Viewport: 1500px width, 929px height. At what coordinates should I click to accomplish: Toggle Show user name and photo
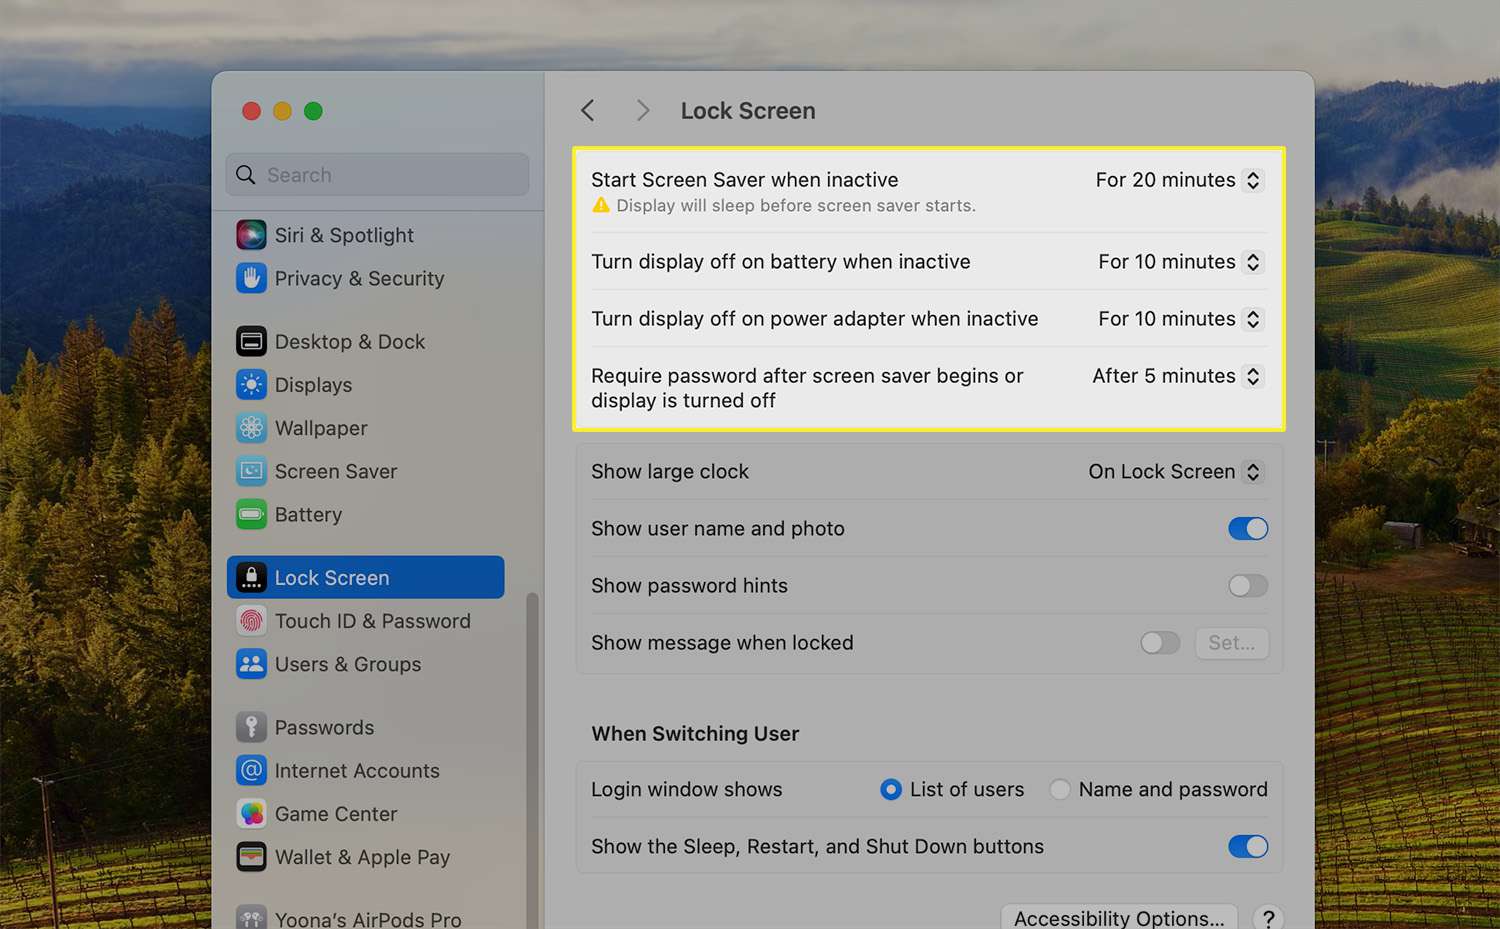[x=1247, y=529]
